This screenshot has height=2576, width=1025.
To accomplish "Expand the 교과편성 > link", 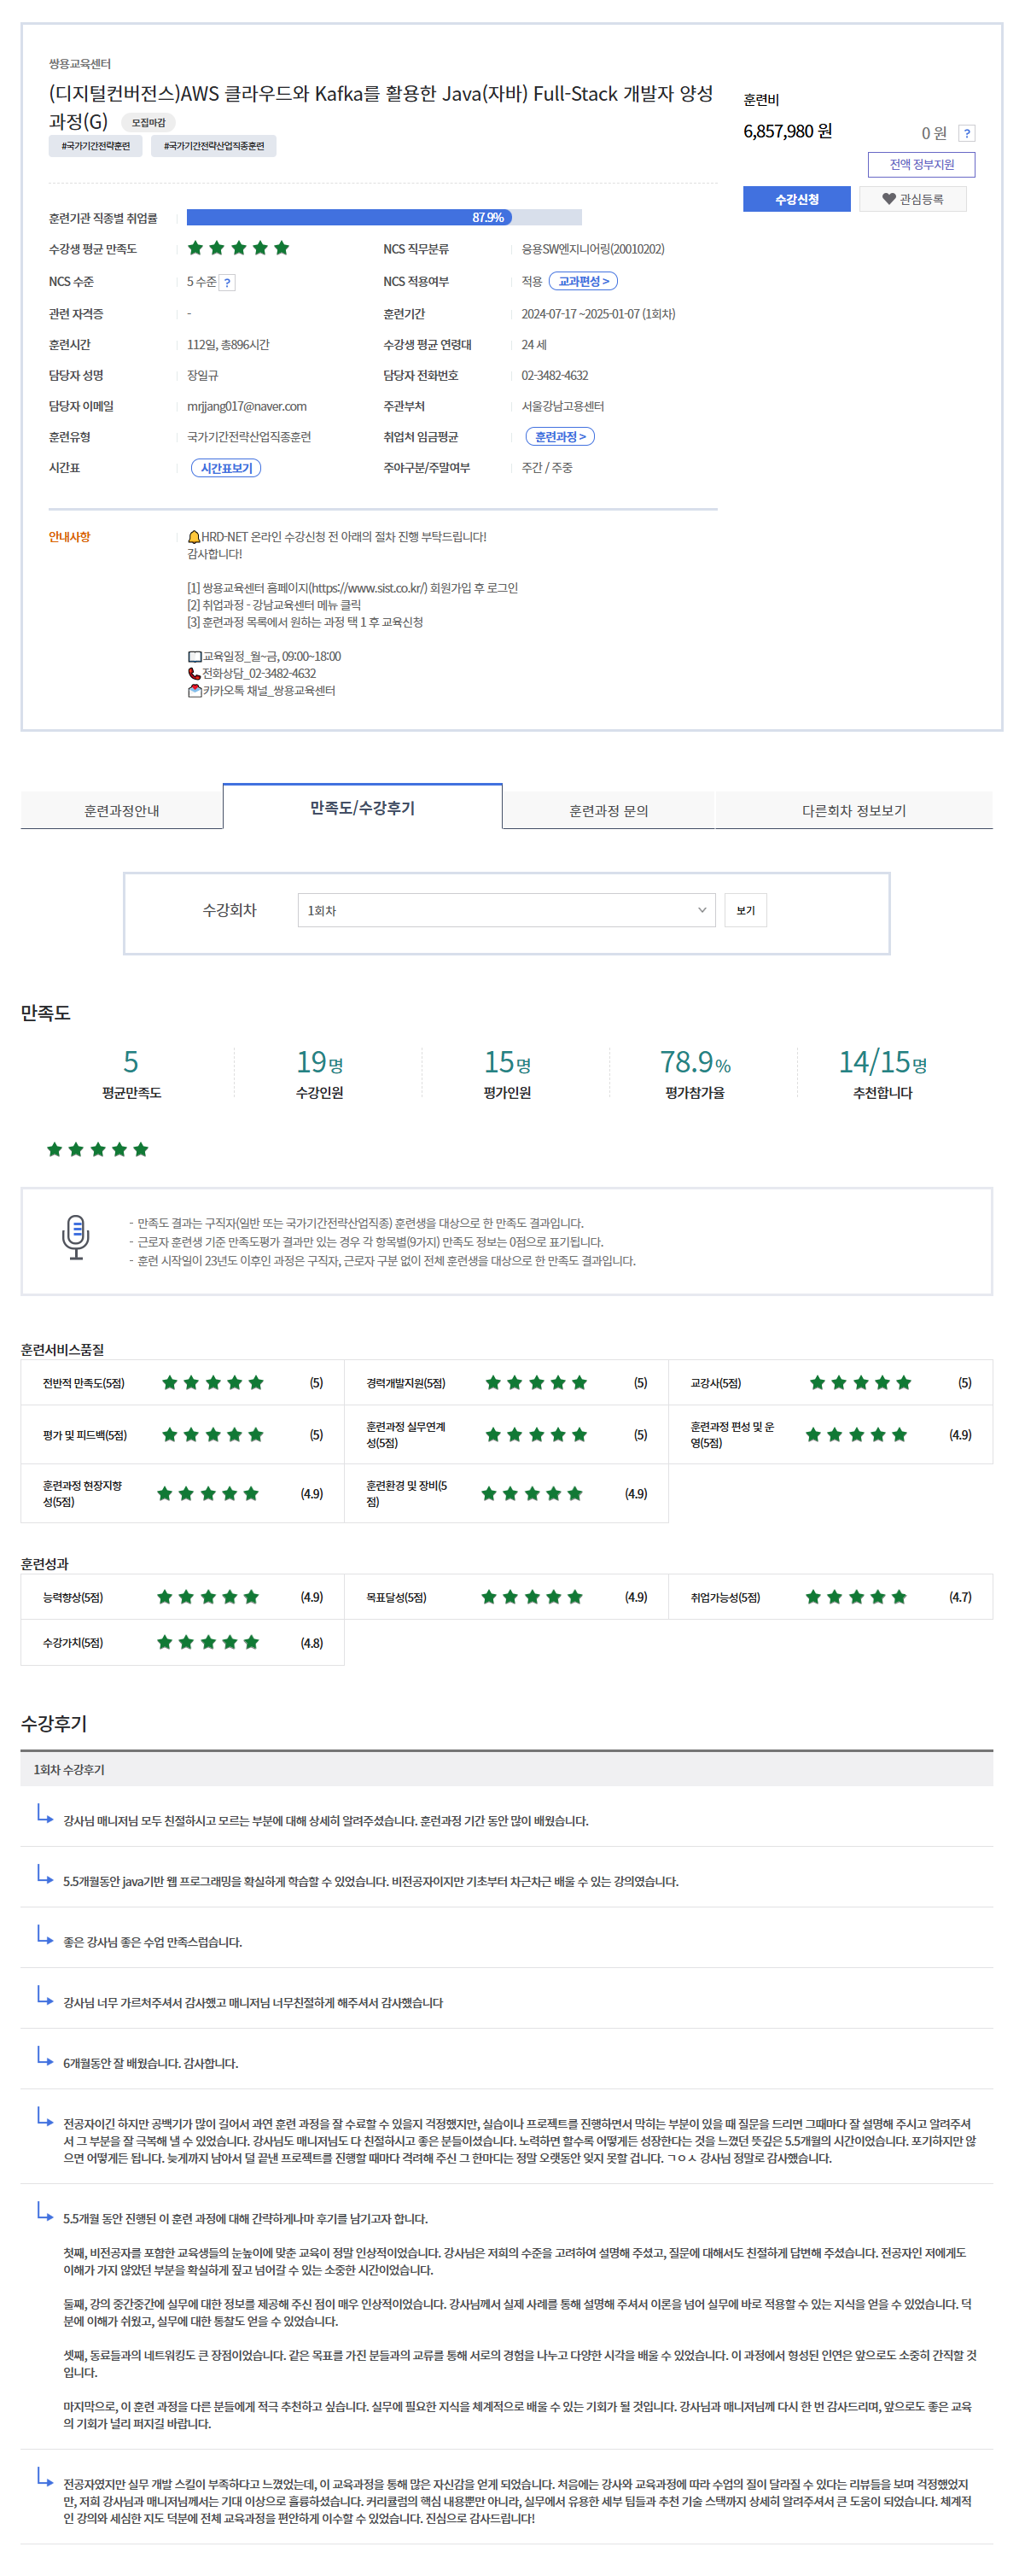I will 583,282.
